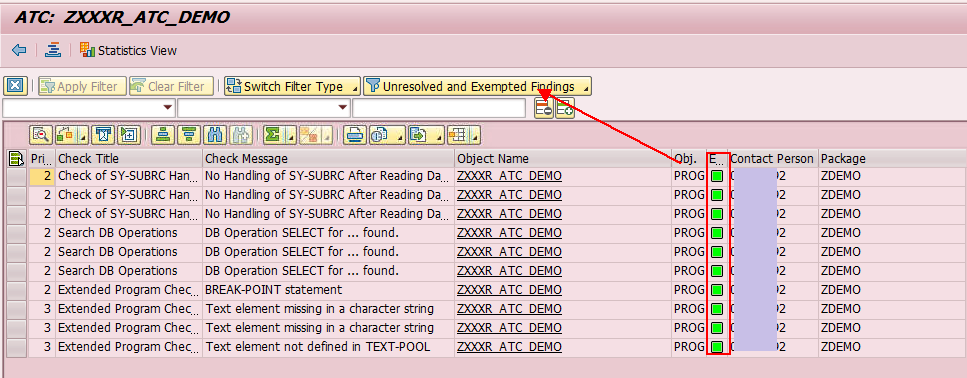
Task: Click the Package column header
Action: pos(892,158)
